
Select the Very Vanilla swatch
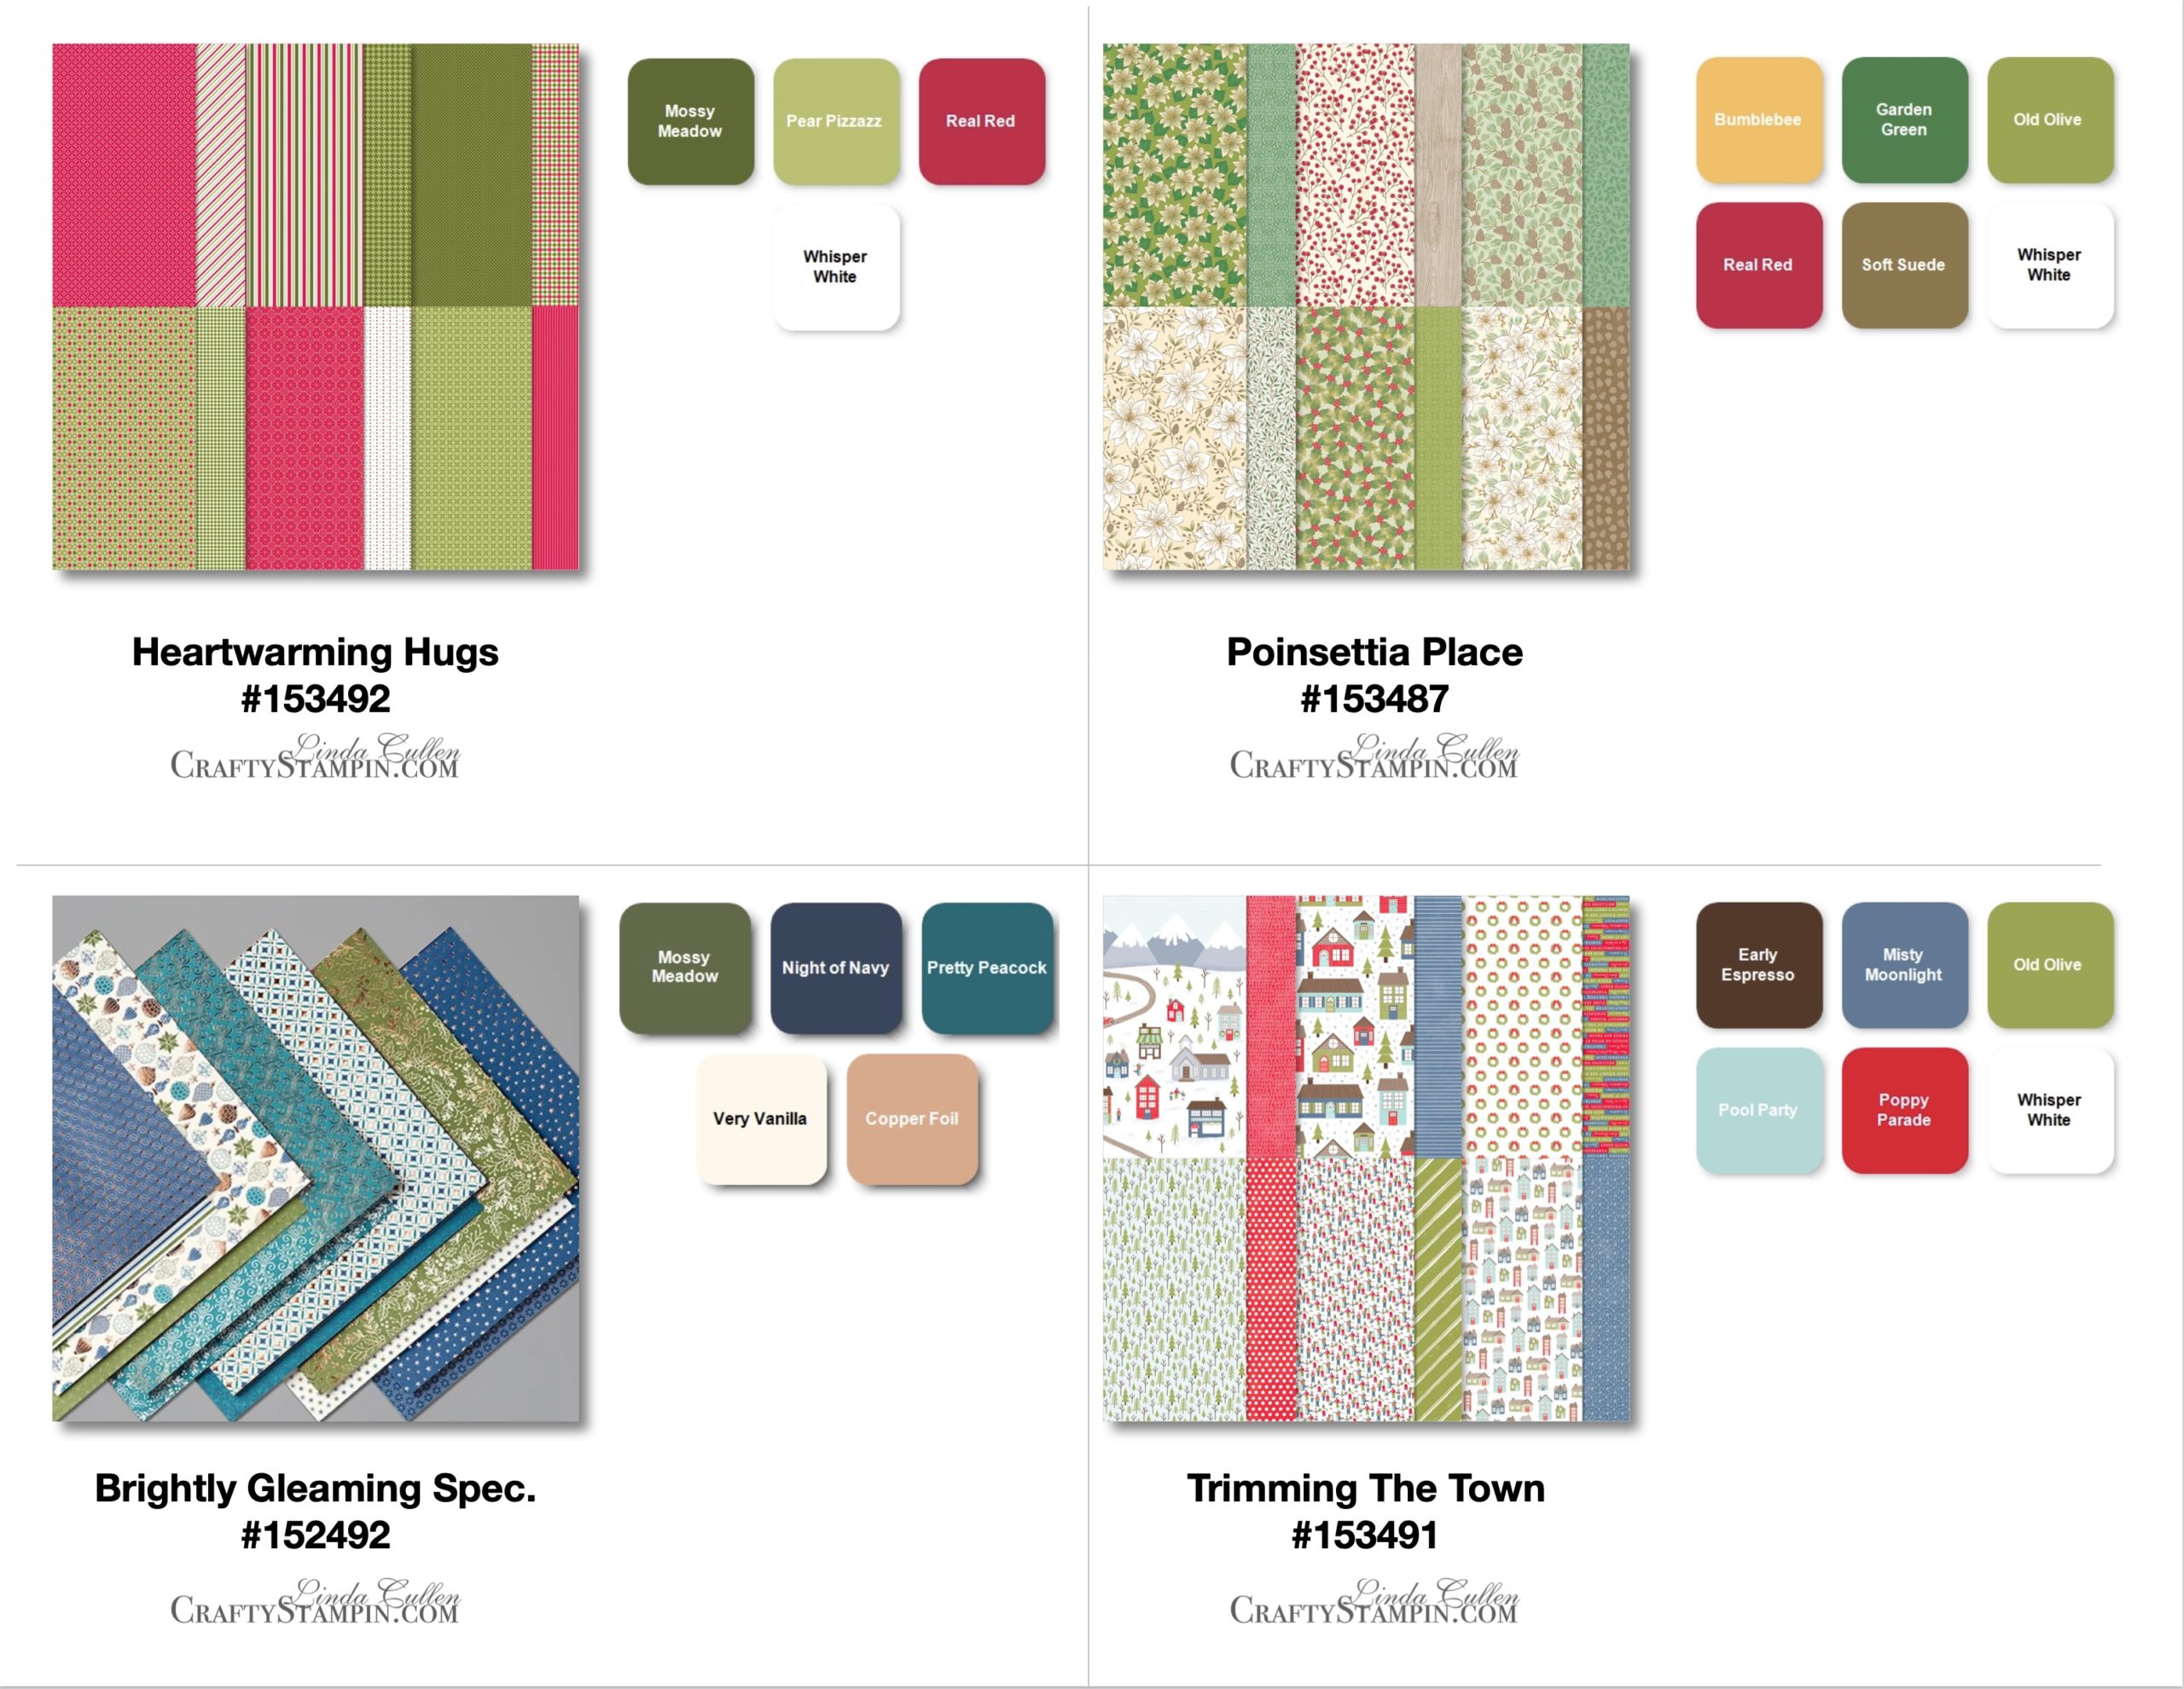(x=762, y=1119)
